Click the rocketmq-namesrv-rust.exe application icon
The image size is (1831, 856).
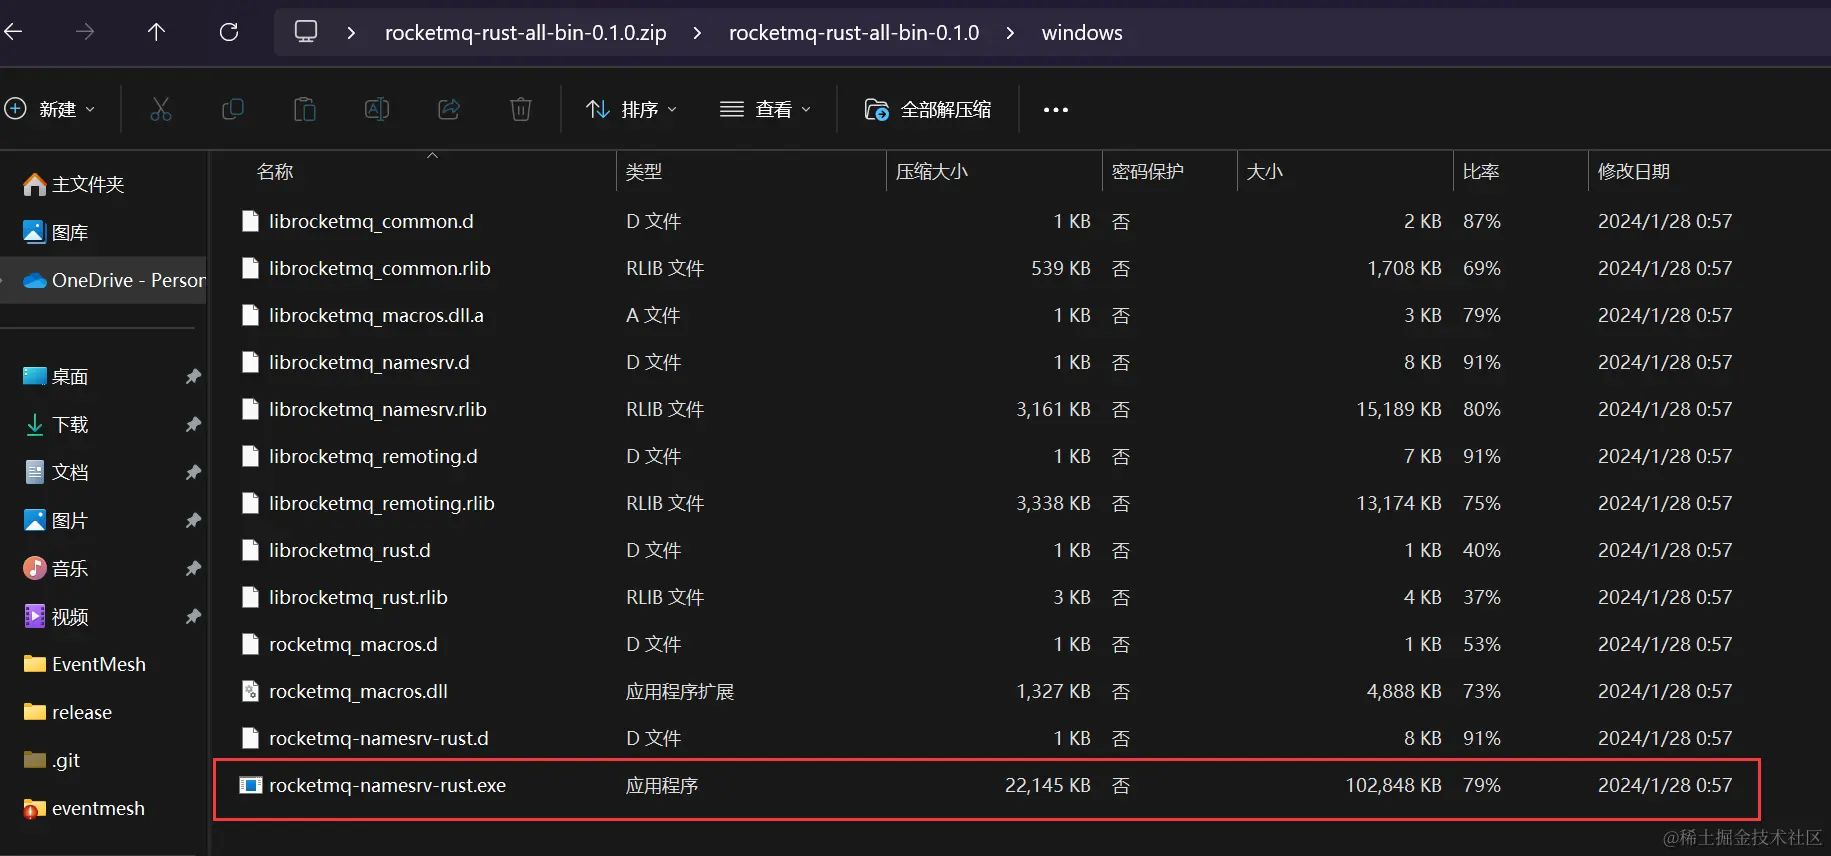250,785
